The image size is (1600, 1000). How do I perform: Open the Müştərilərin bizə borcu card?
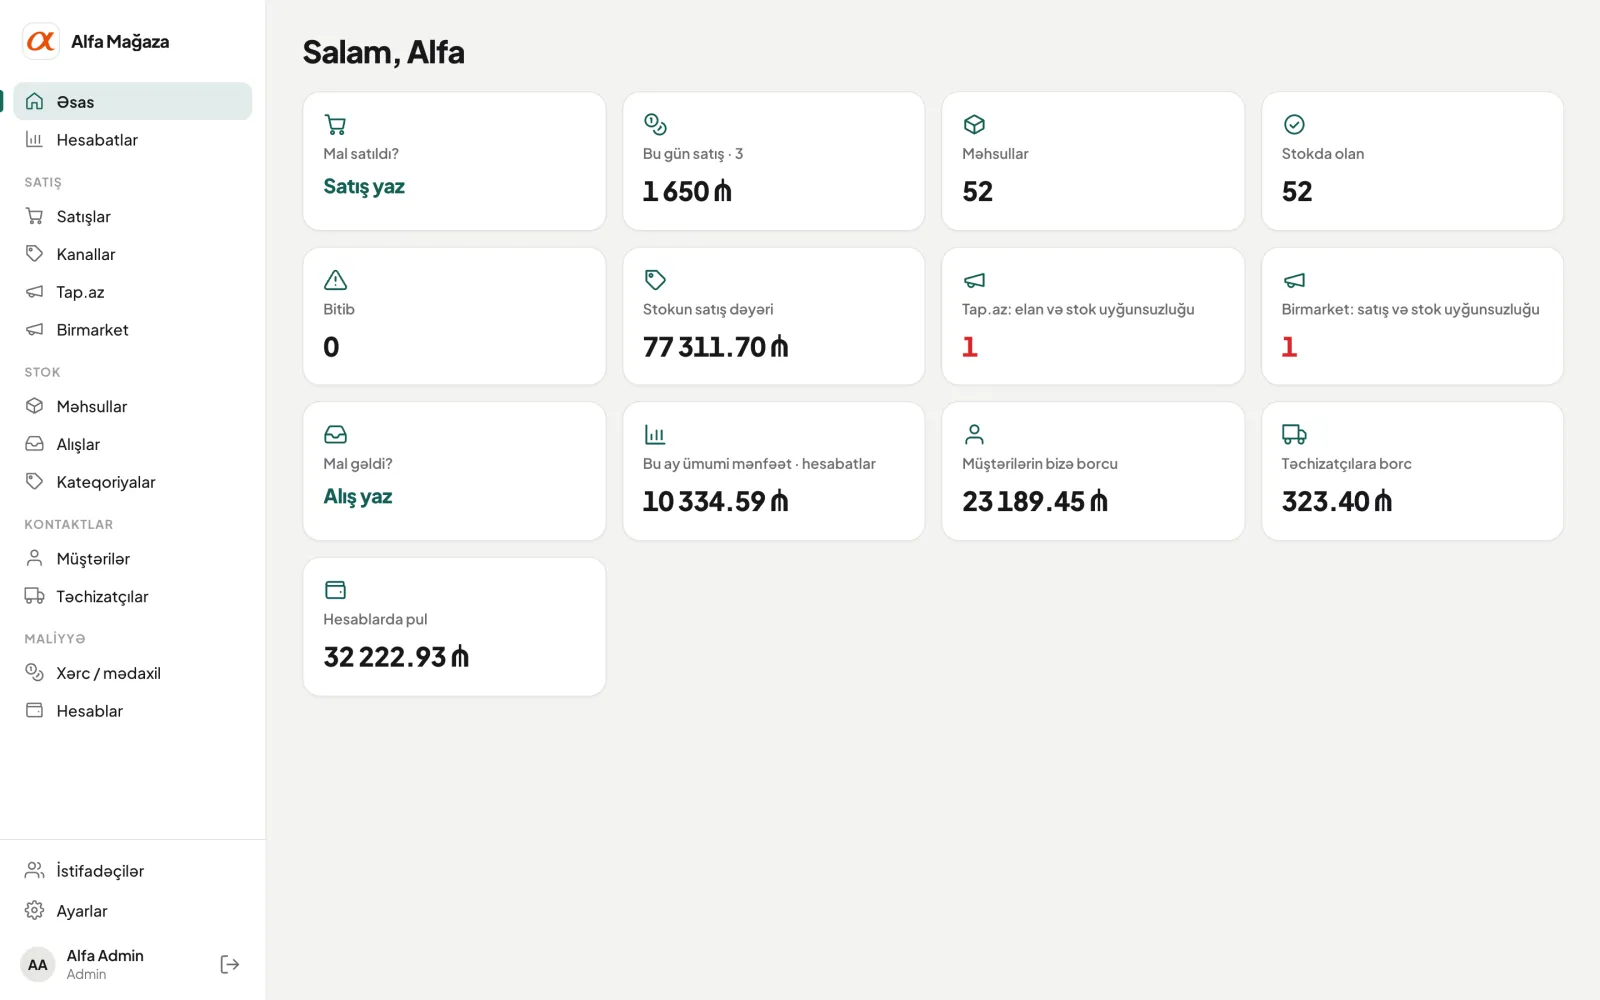[x=1093, y=471]
